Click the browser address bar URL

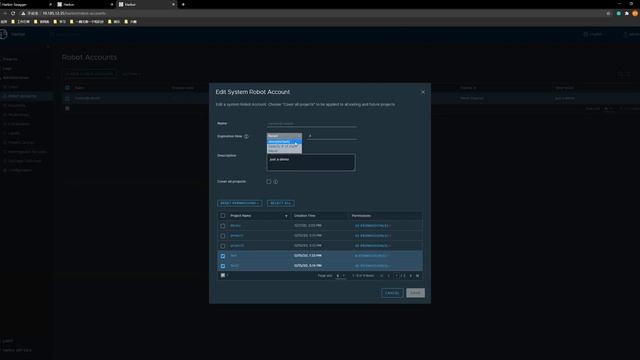pyautogui.click(x=74, y=13)
